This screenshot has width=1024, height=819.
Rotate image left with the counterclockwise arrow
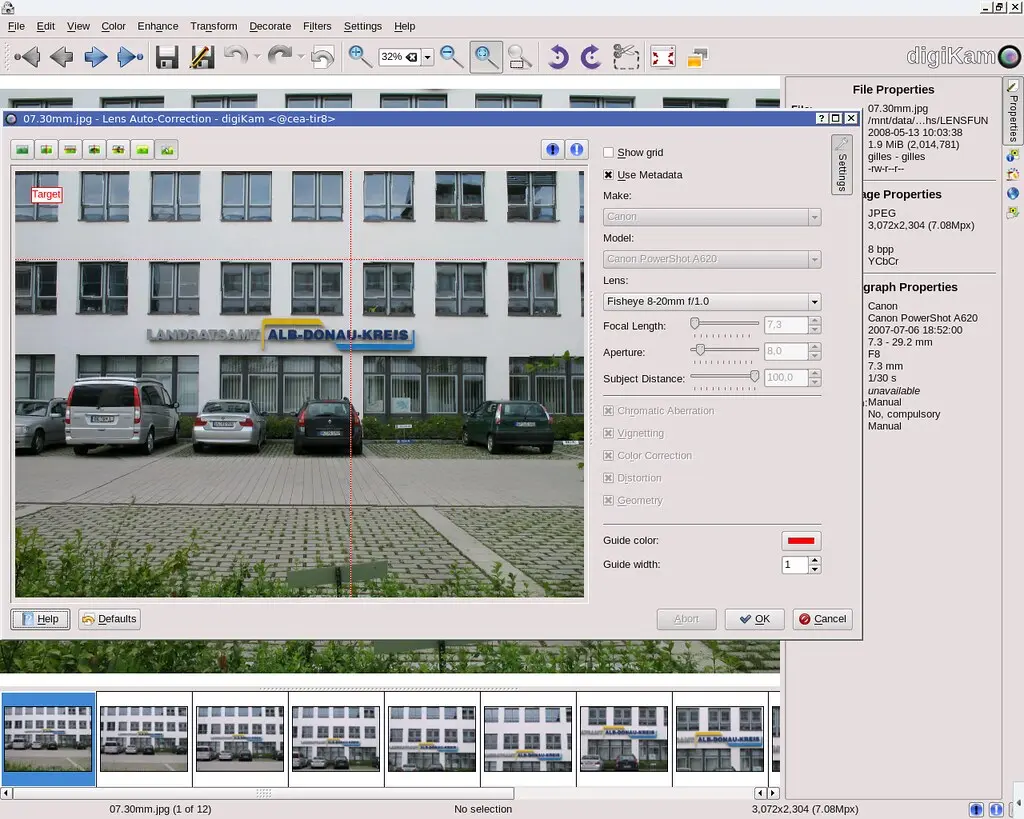coord(559,57)
